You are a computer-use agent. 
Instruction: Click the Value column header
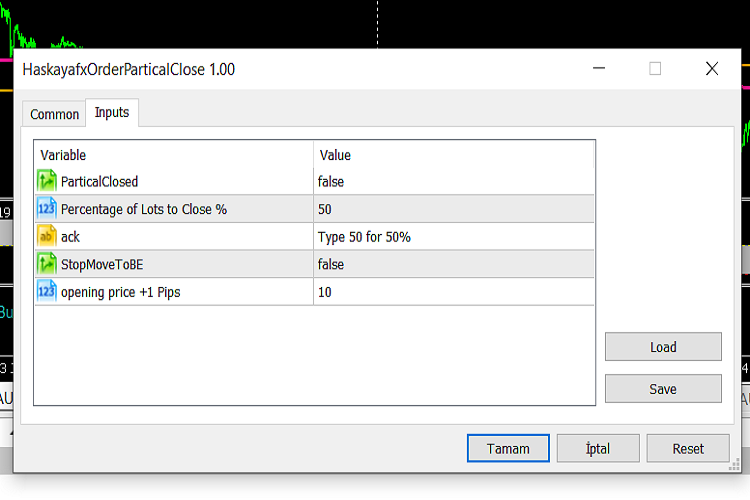tap(453, 155)
